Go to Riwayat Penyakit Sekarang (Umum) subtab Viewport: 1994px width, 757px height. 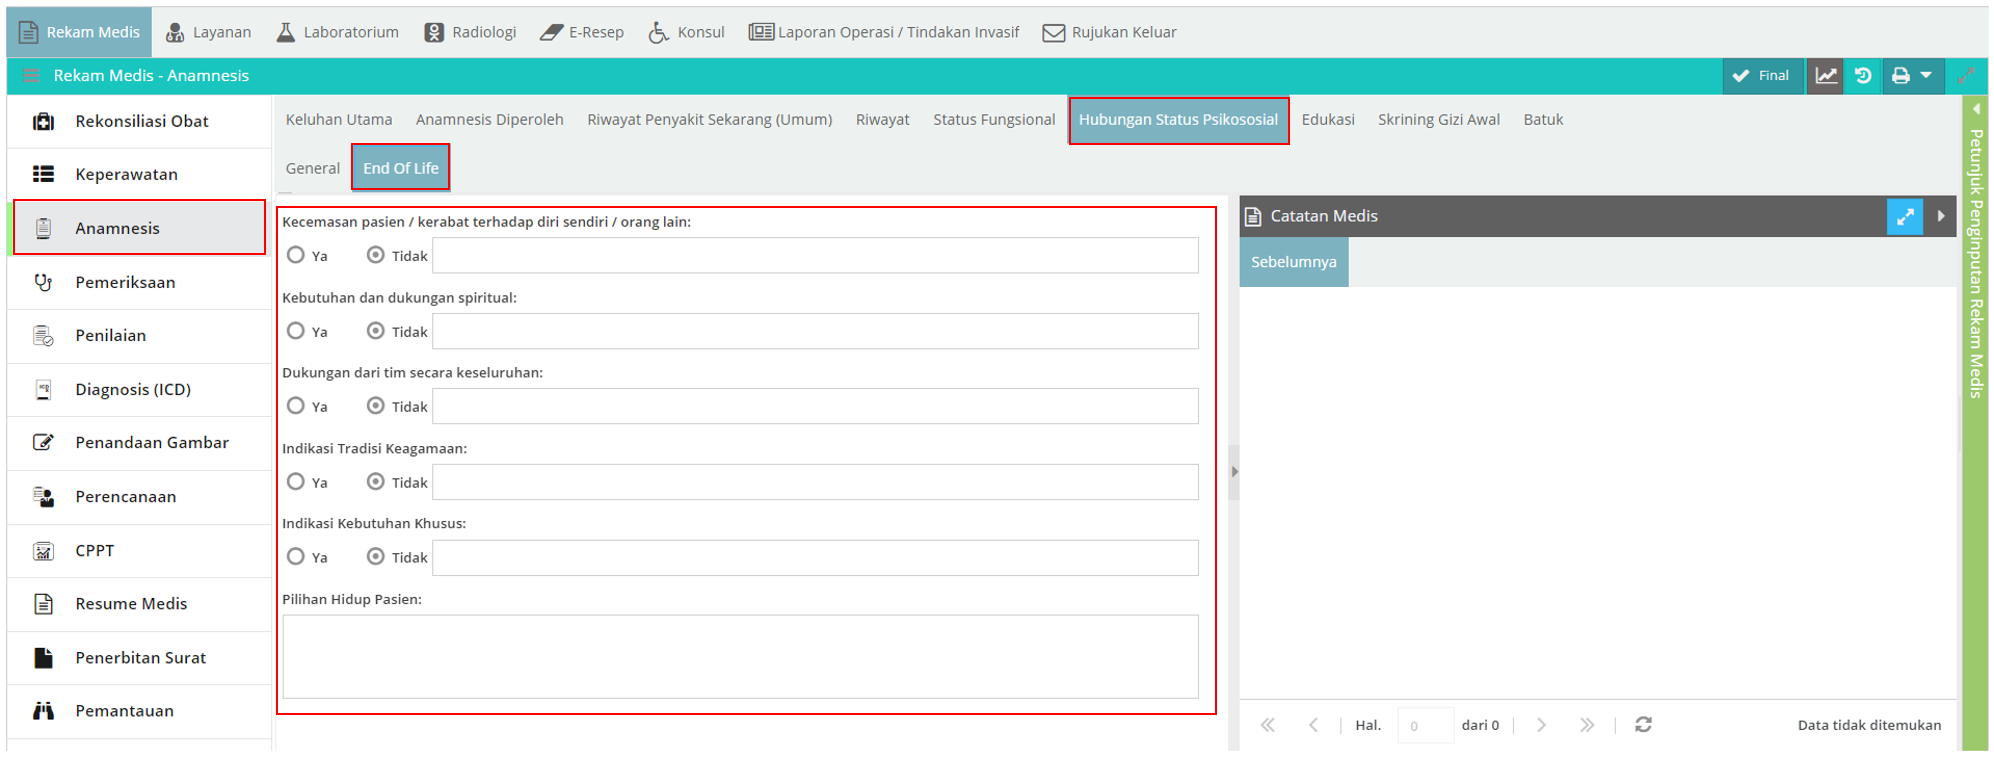pos(710,120)
